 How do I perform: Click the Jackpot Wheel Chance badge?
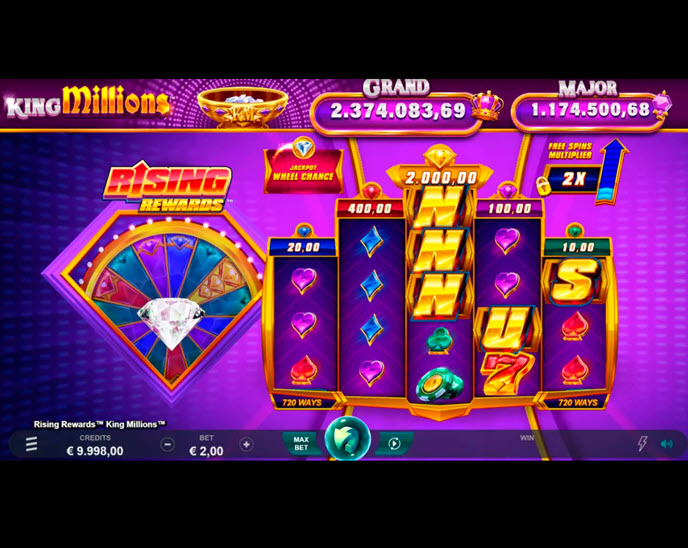point(304,166)
